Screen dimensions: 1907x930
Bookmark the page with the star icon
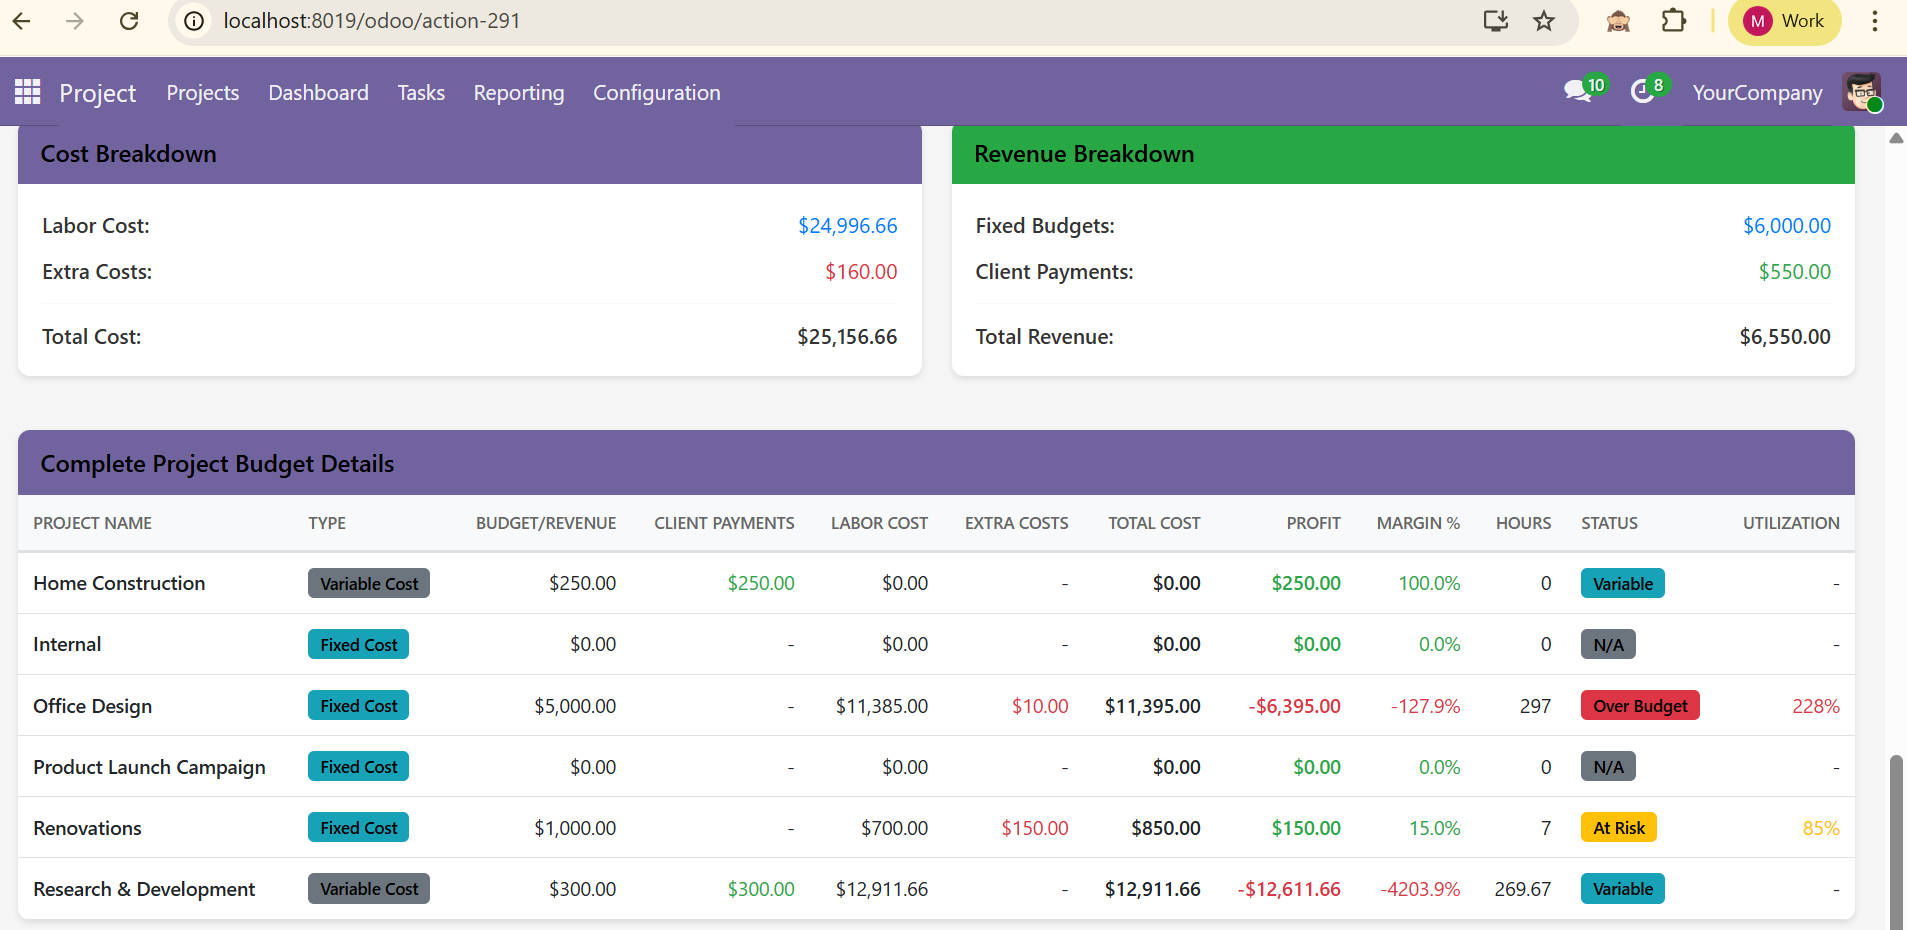coord(1544,20)
